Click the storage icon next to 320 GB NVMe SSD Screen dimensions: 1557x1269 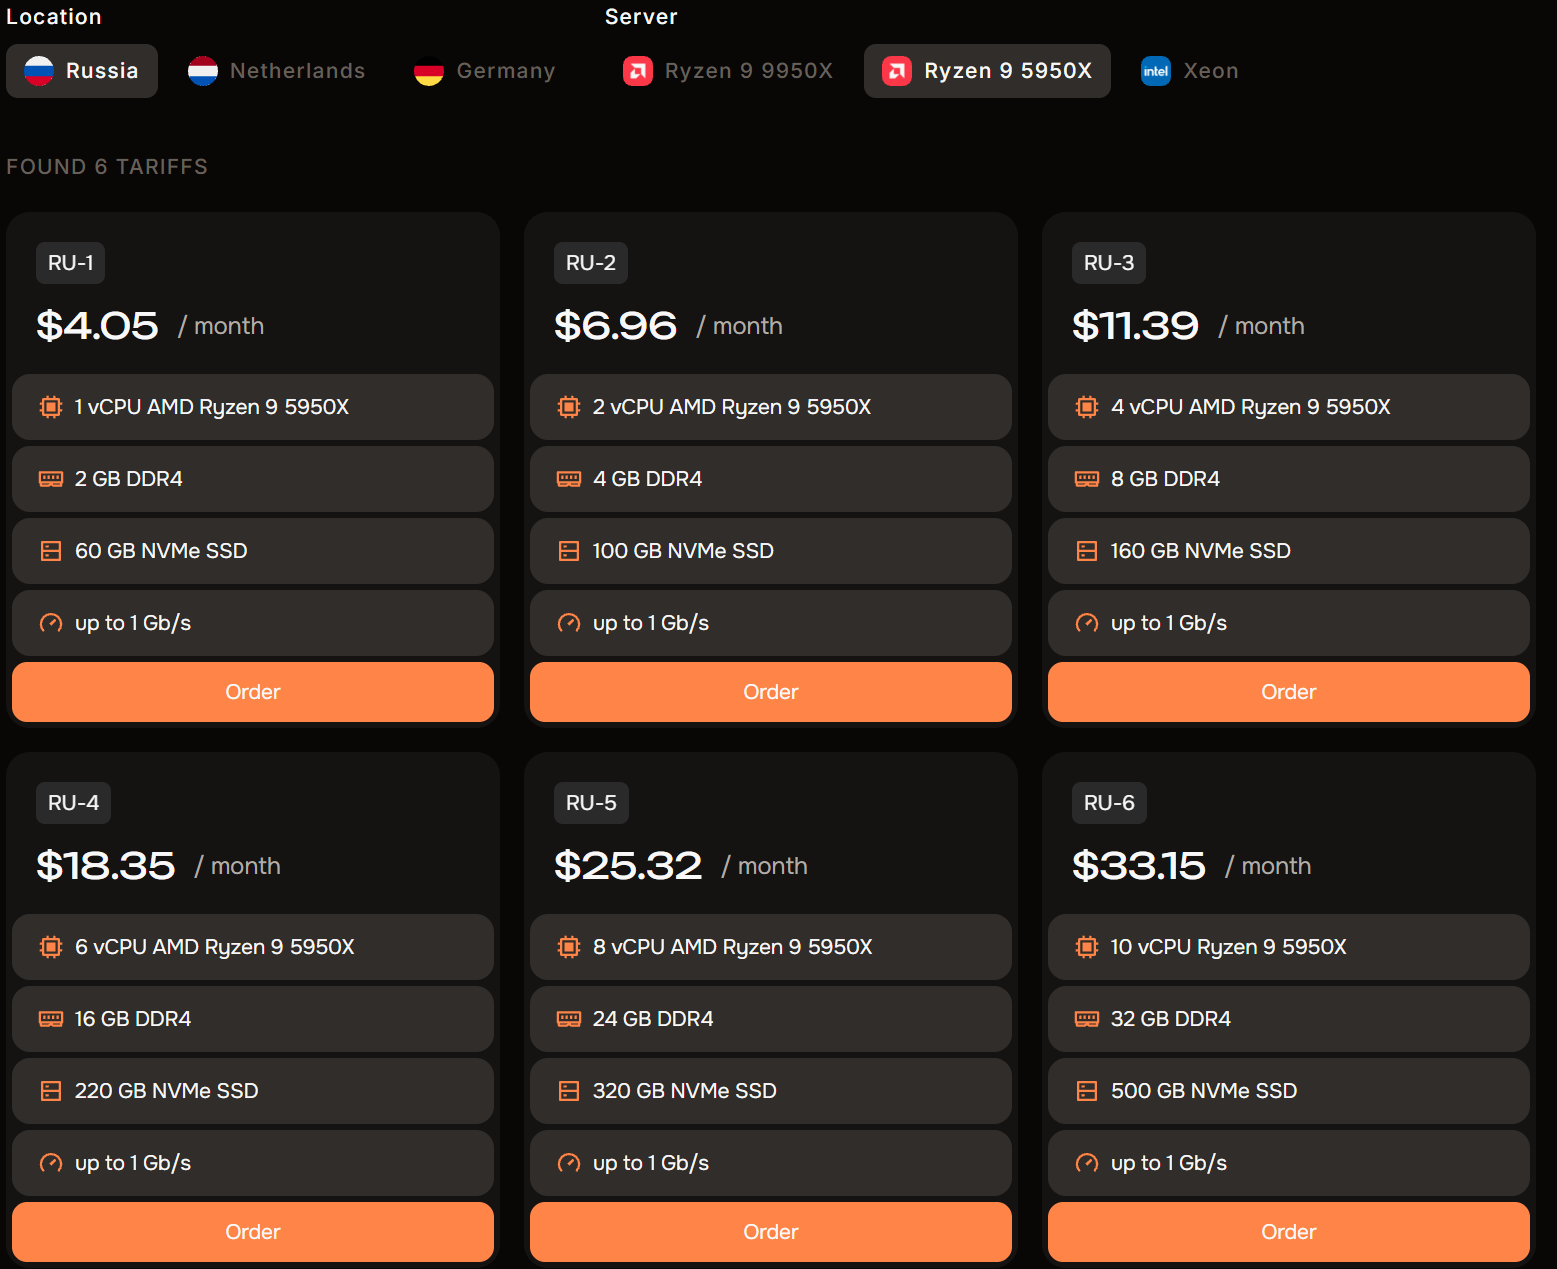569,1091
